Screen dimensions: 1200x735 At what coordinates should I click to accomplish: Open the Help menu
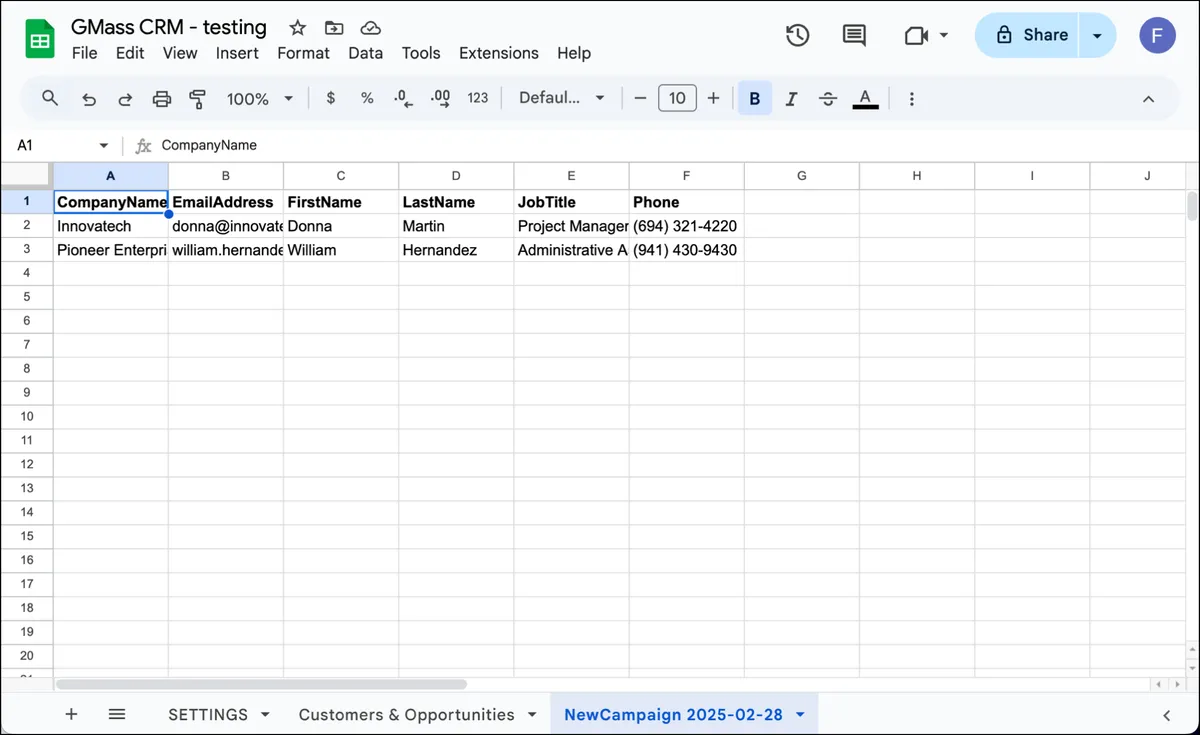click(x=574, y=53)
